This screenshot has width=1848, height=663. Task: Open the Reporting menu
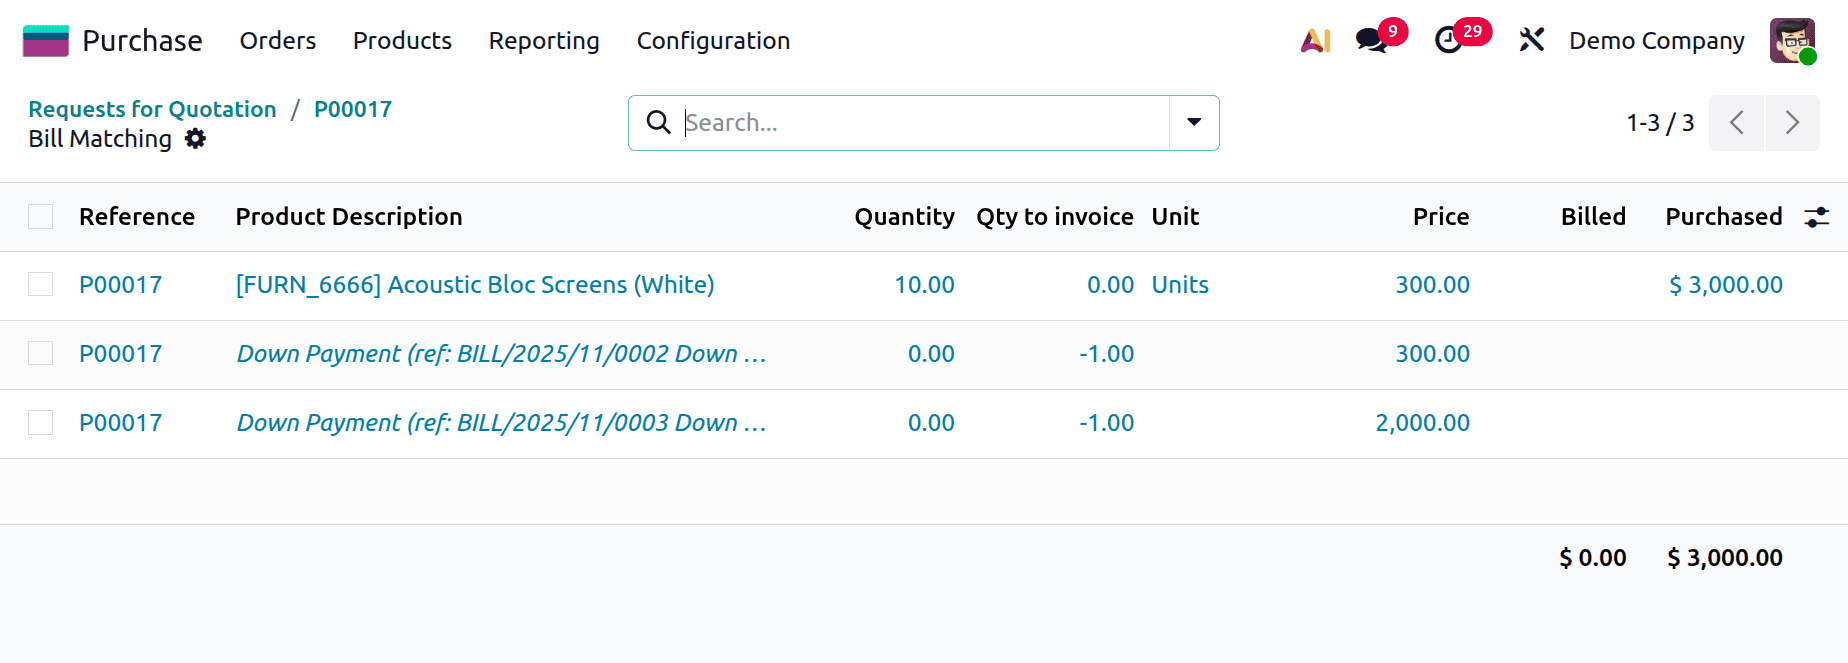(x=544, y=41)
